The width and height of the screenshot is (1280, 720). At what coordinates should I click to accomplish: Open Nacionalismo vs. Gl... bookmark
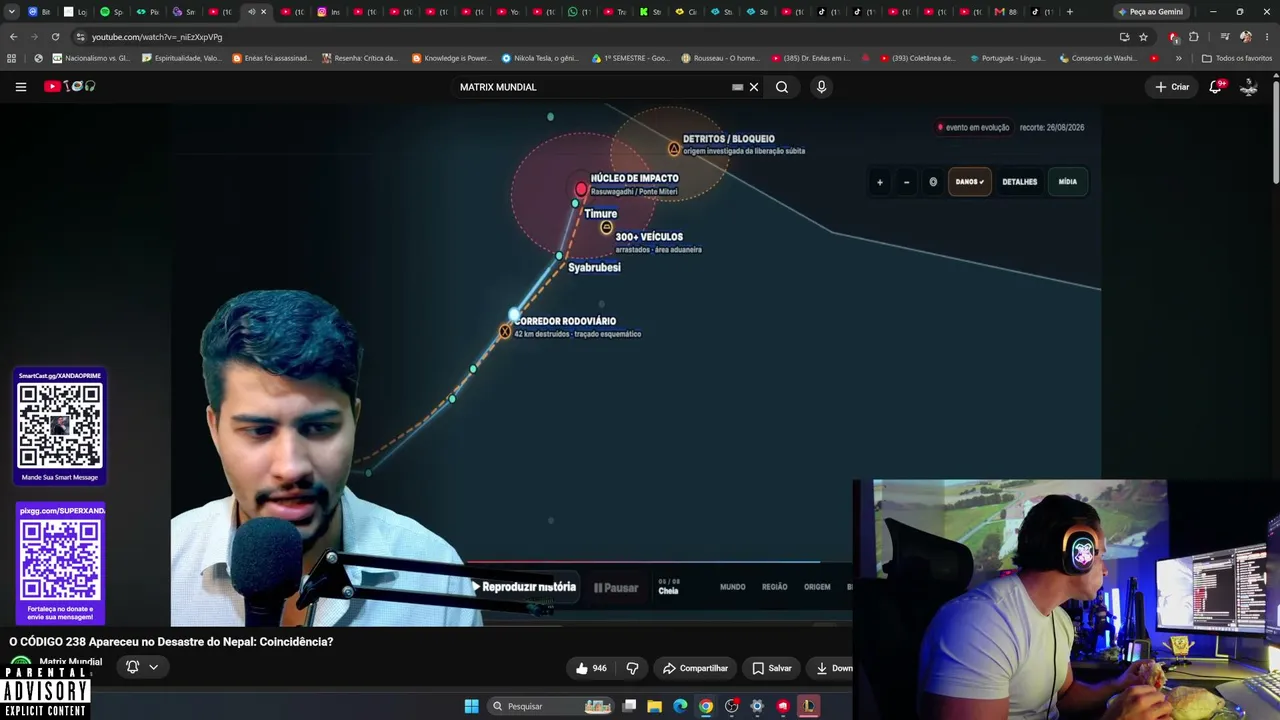click(x=90, y=58)
